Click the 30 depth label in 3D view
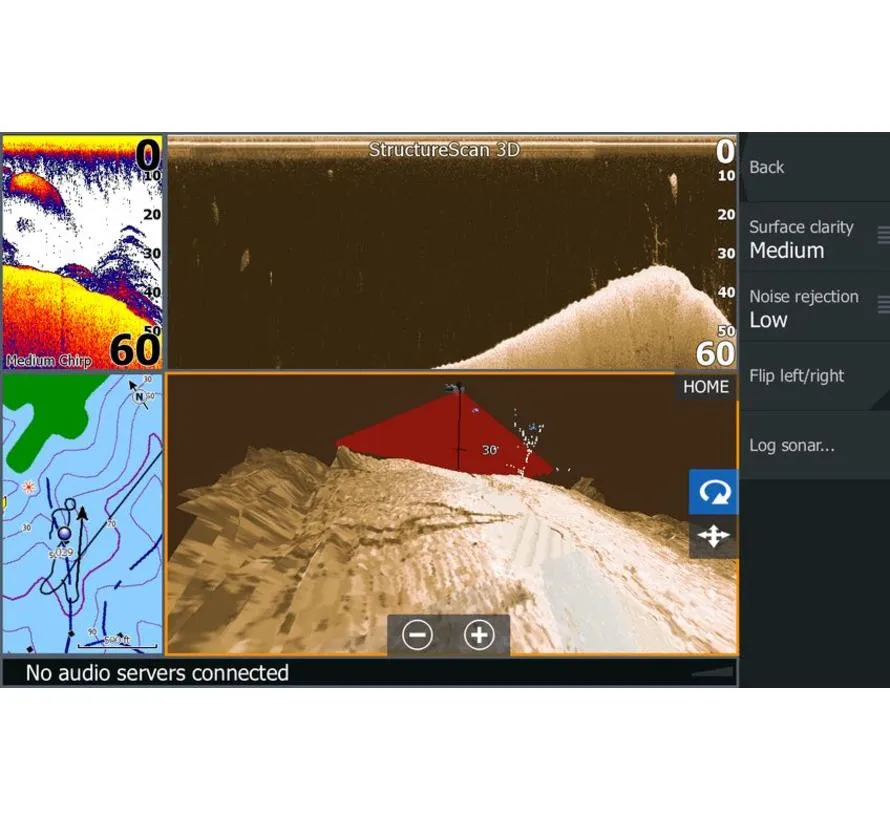Image resolution: width=890 pixels, height=820 pixels. coord(490,450)
